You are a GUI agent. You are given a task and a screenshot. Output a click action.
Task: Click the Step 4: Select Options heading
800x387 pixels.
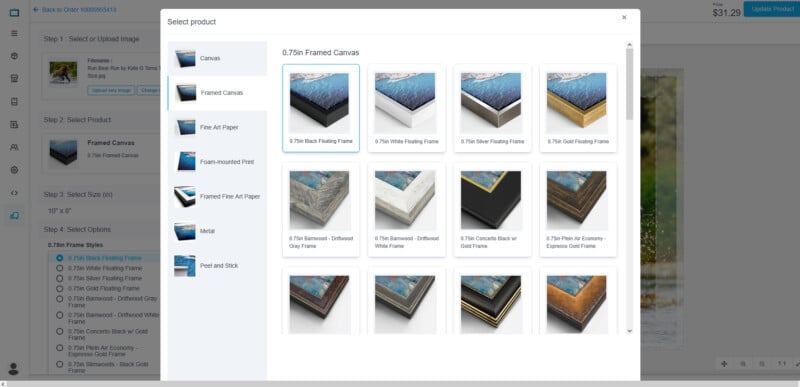click(77, 229)
